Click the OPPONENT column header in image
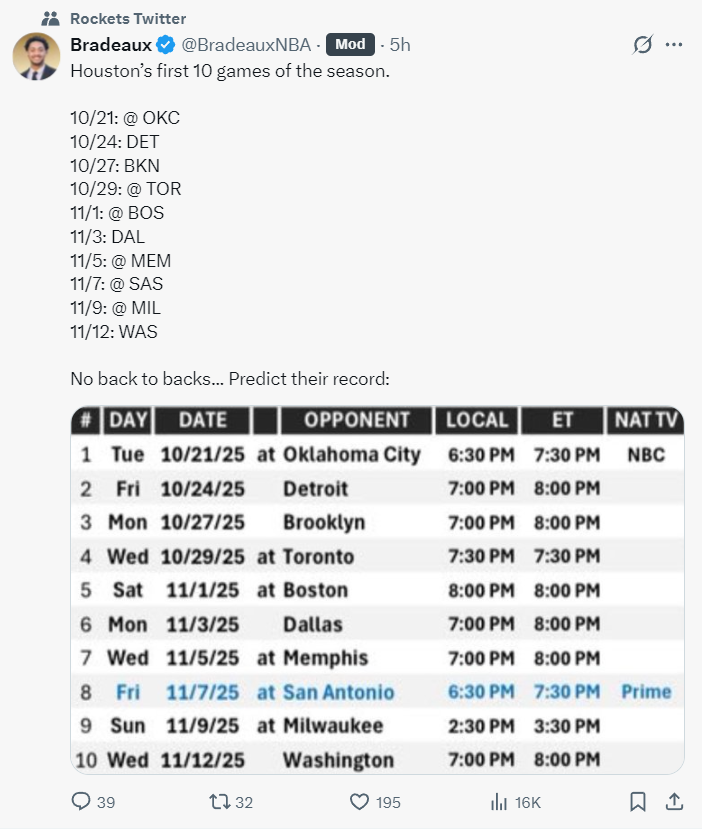 pos(356,420)
